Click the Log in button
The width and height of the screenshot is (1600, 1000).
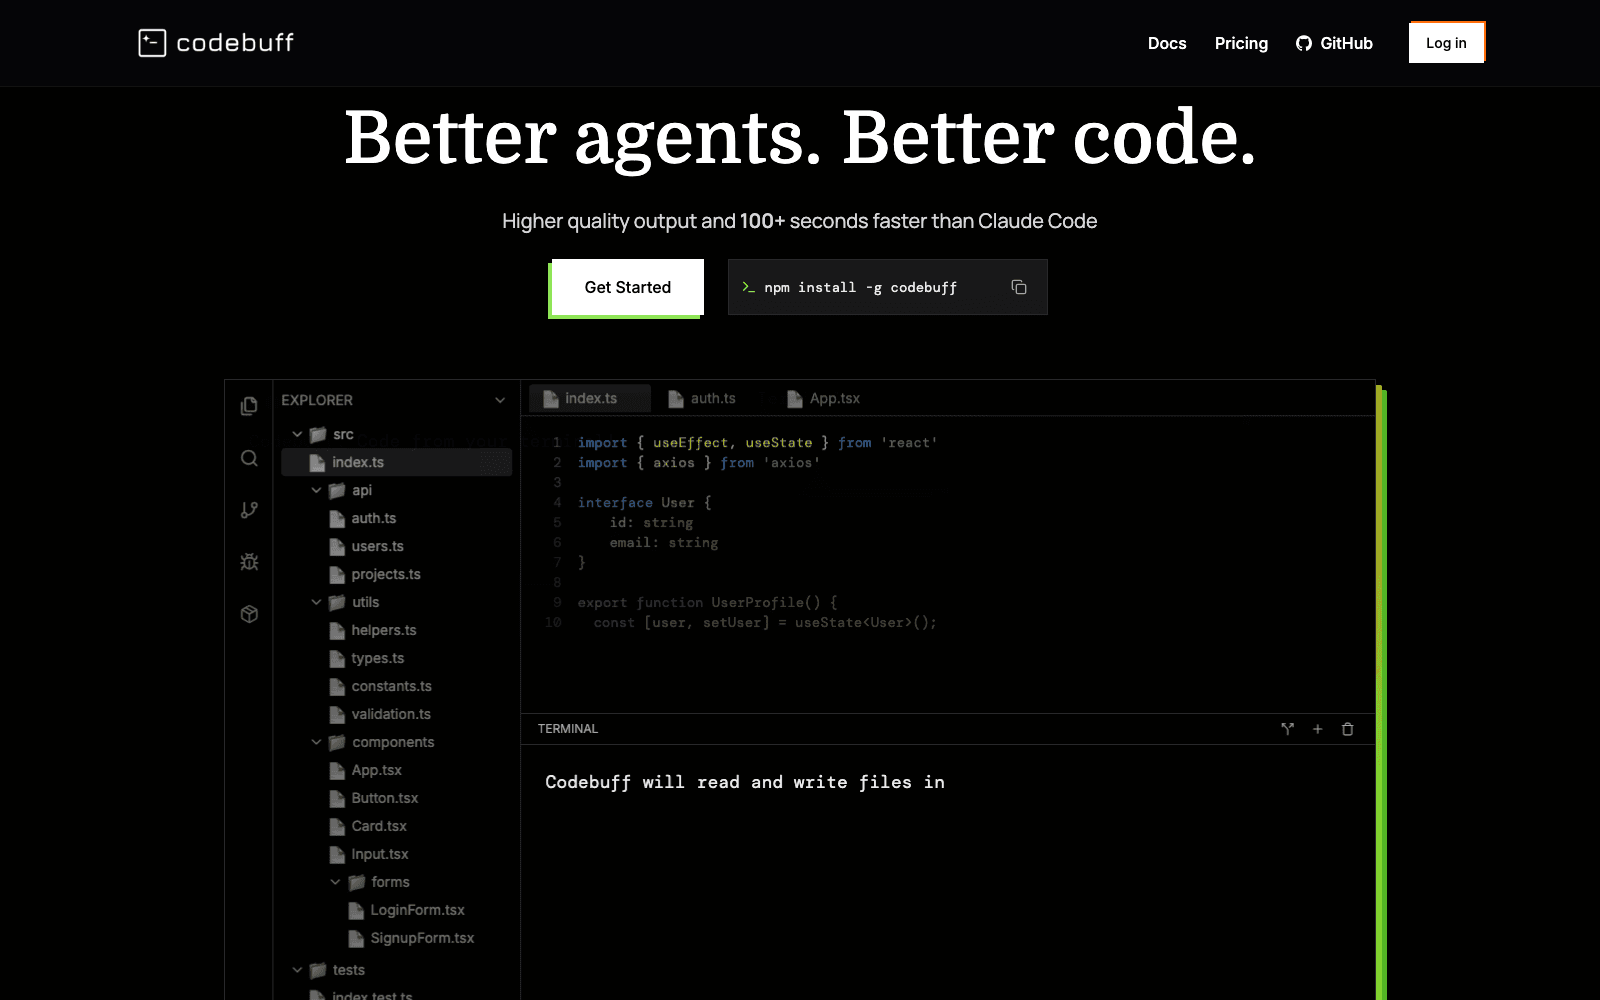click(x=1446, y=43)
